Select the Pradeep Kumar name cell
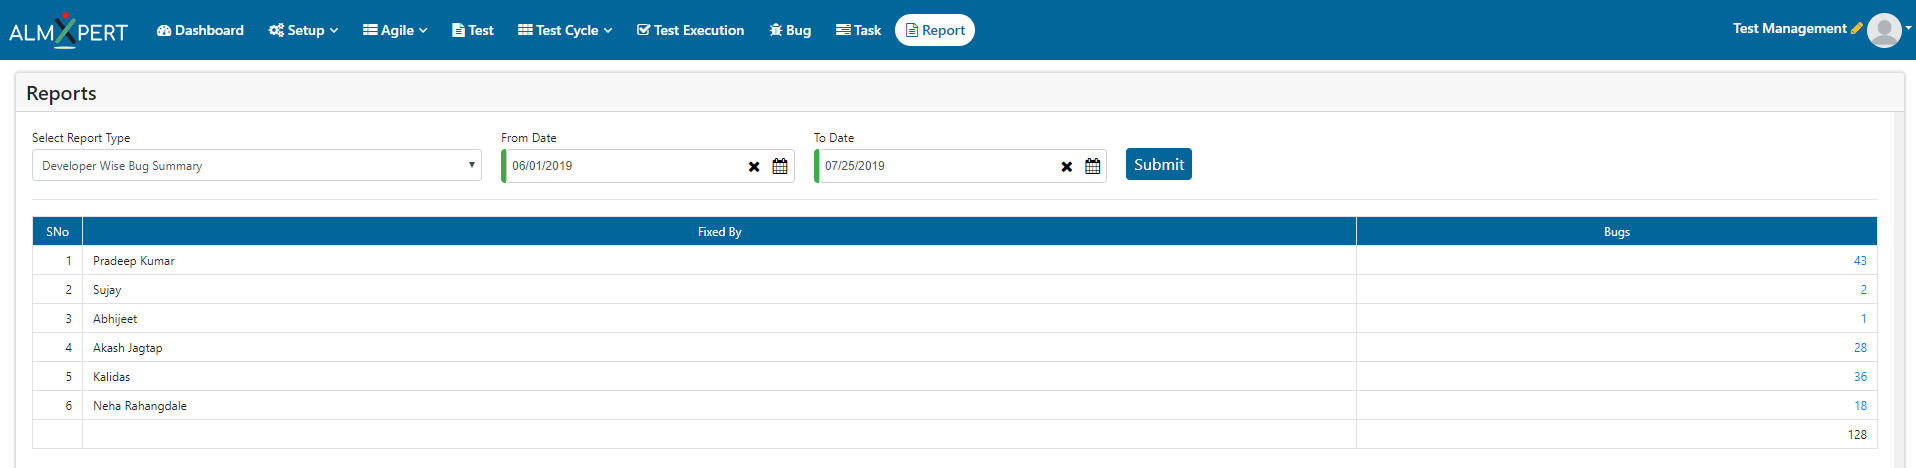The image size is (1916, 468). click(720, 261)
